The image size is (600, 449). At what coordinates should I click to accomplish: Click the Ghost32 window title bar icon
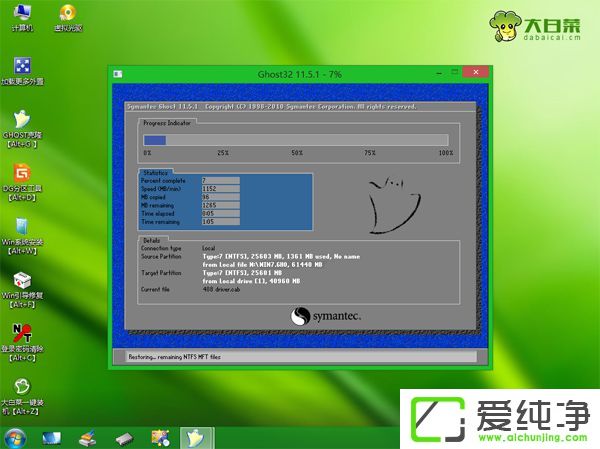coord(119,74)
